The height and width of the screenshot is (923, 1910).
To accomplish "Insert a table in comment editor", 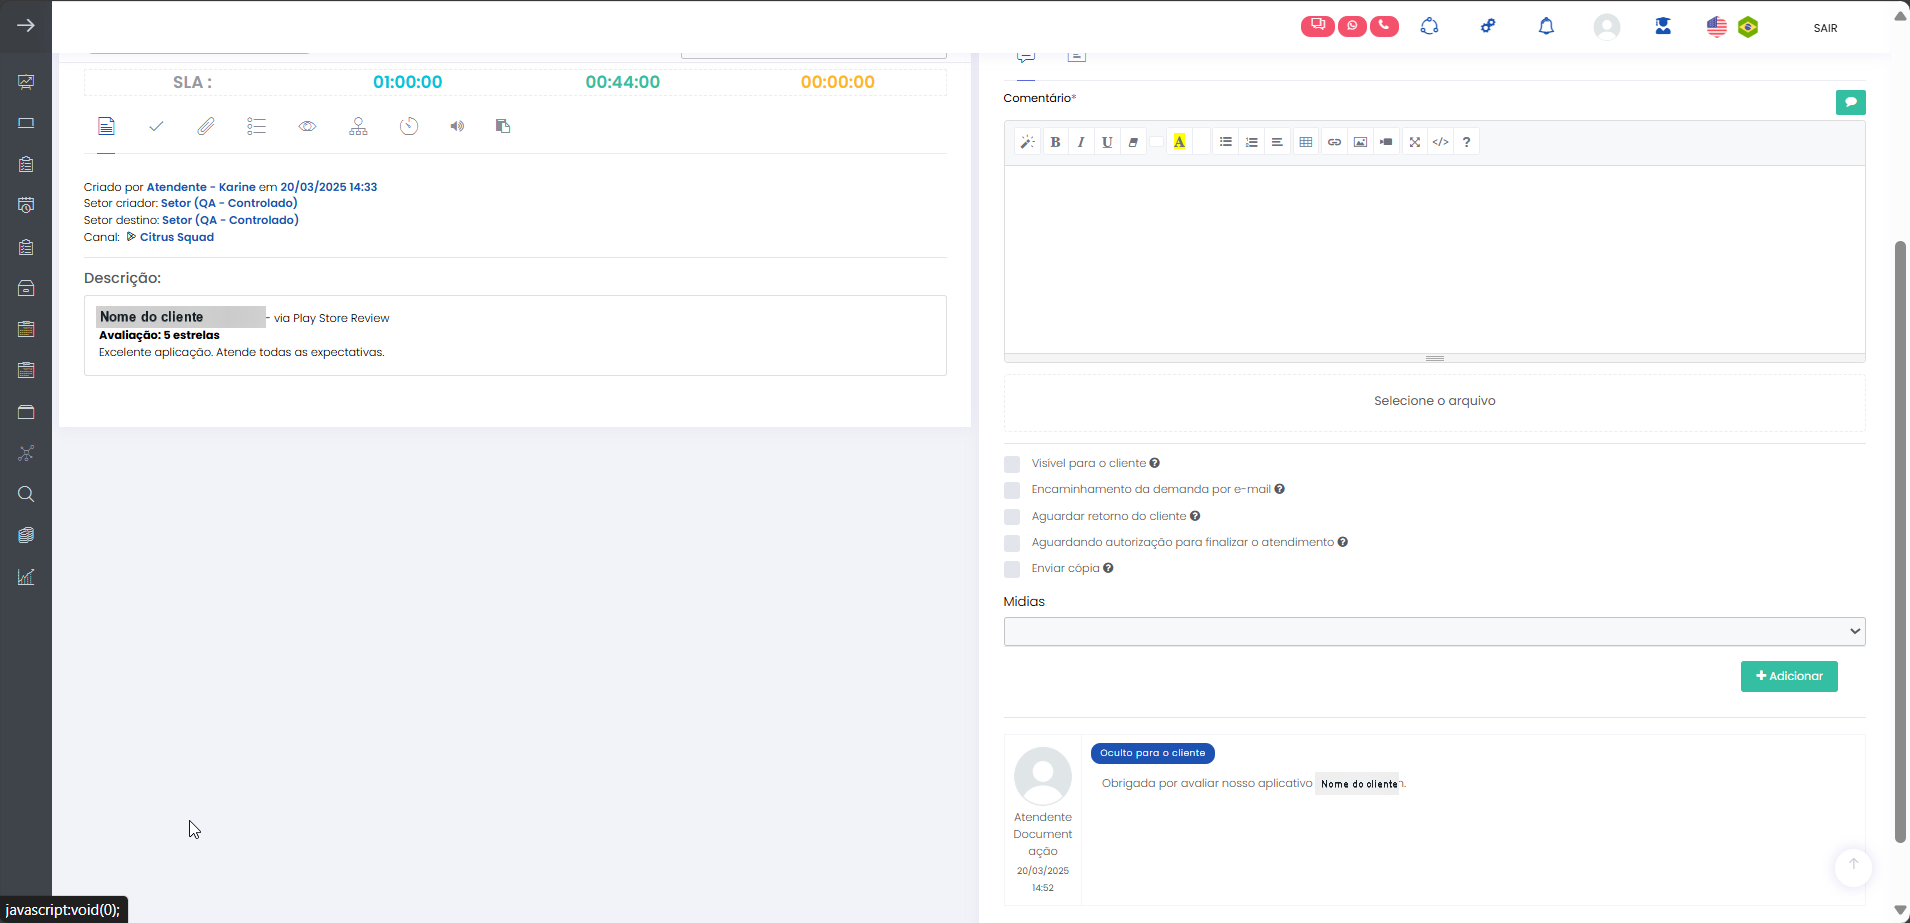I will click(x=1306, y=142).
